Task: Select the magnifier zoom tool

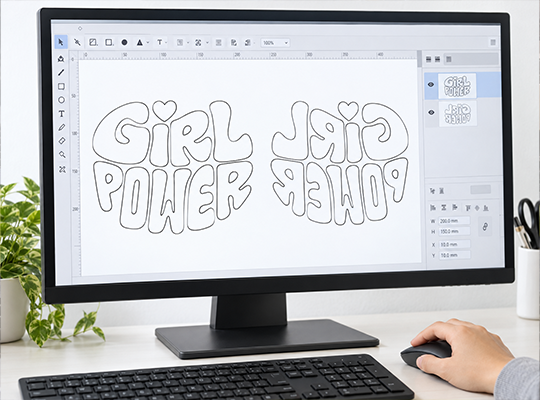Action: pyautogui.click(x=62, y=155)
